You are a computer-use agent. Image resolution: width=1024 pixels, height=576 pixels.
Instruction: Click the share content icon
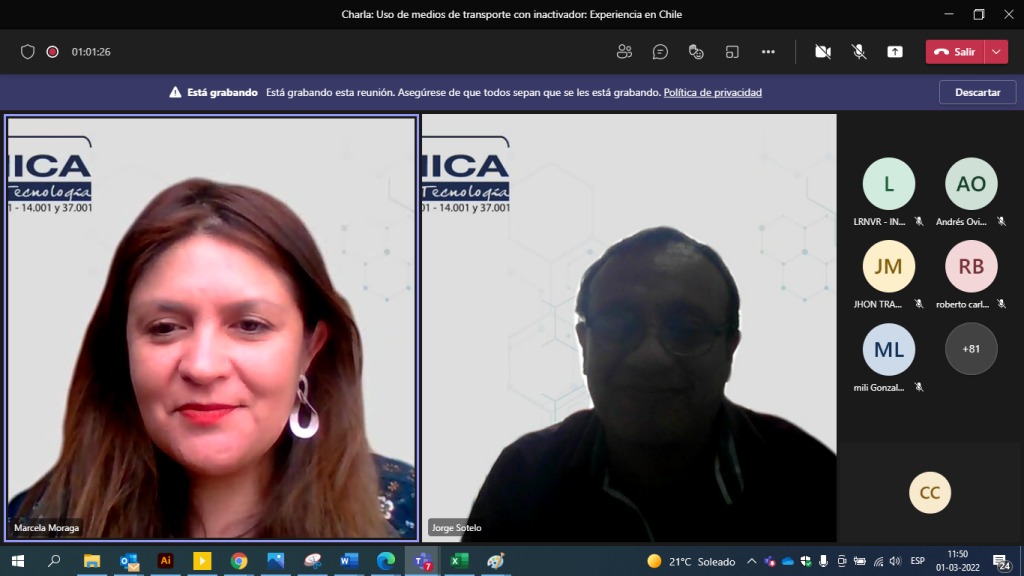coord(895,52)
